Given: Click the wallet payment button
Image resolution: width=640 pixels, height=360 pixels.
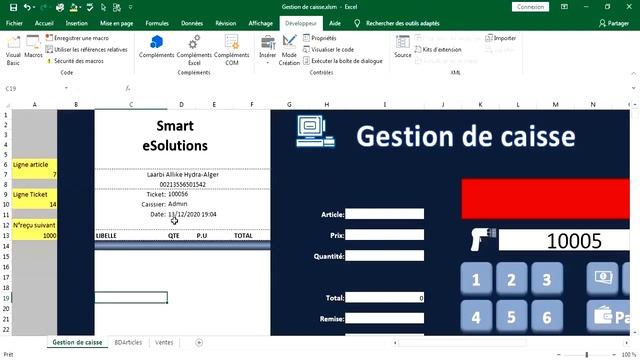Looking at the screenshot, I should click(608, 316).
